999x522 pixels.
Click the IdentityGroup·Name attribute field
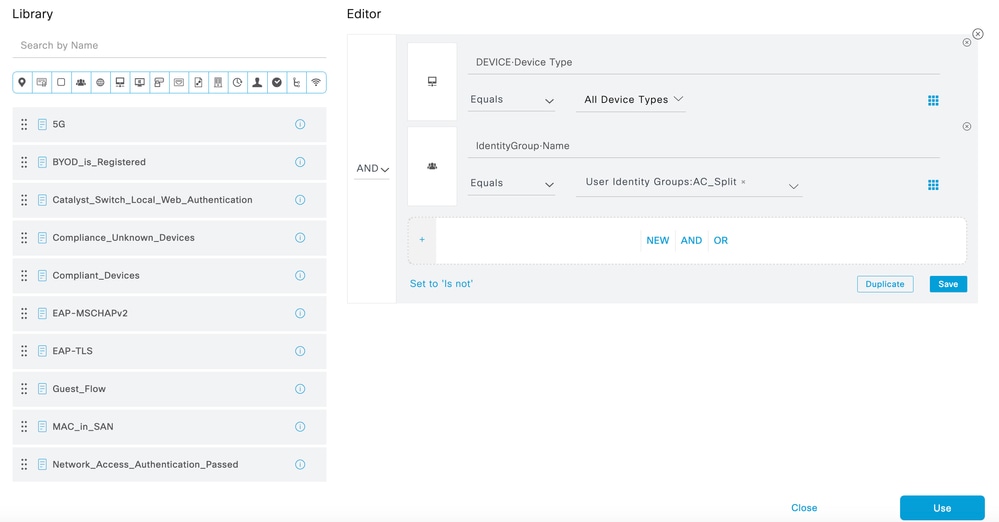pos(703,146)
